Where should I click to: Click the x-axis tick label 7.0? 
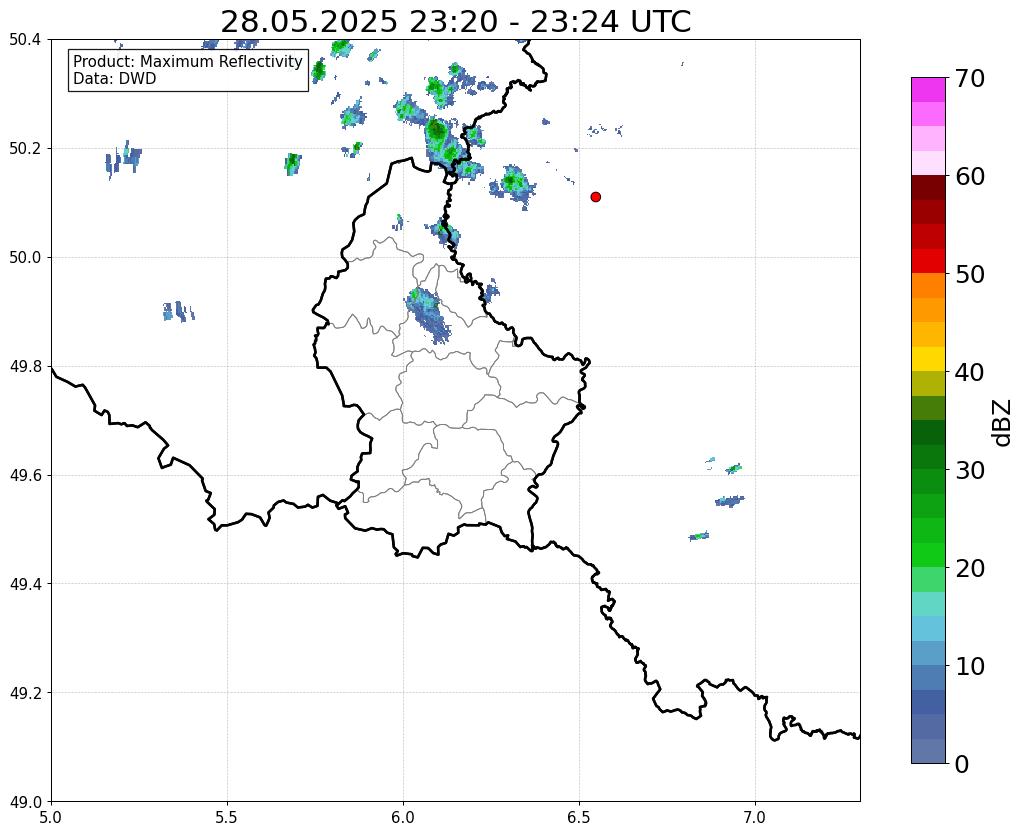click(755, 817)
